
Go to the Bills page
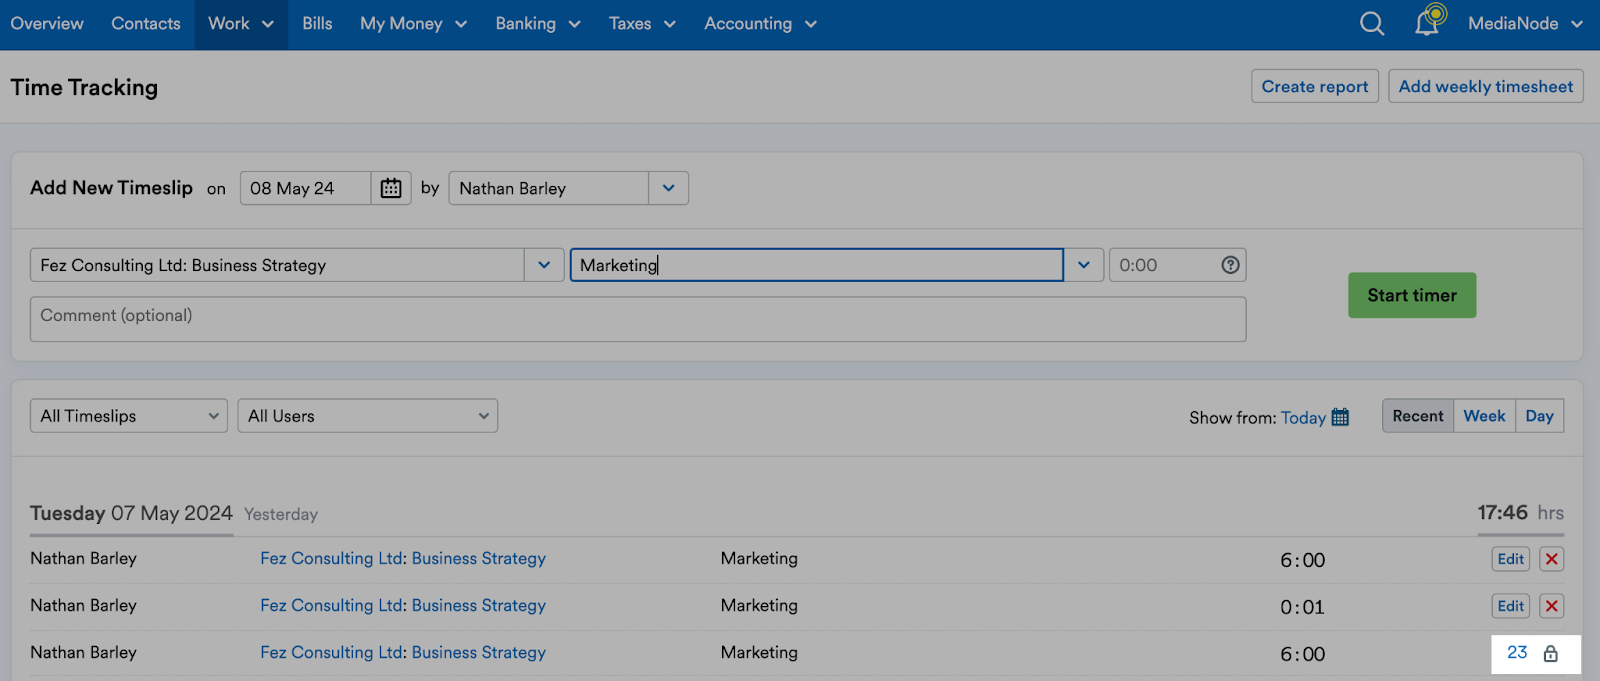tap(317, 23)
